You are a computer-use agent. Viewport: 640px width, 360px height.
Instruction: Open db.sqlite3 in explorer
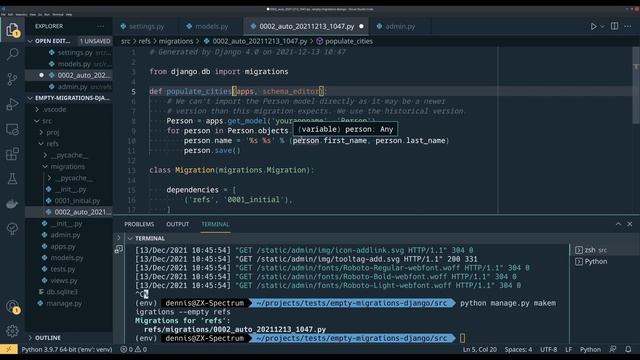[x=69, y=292]
